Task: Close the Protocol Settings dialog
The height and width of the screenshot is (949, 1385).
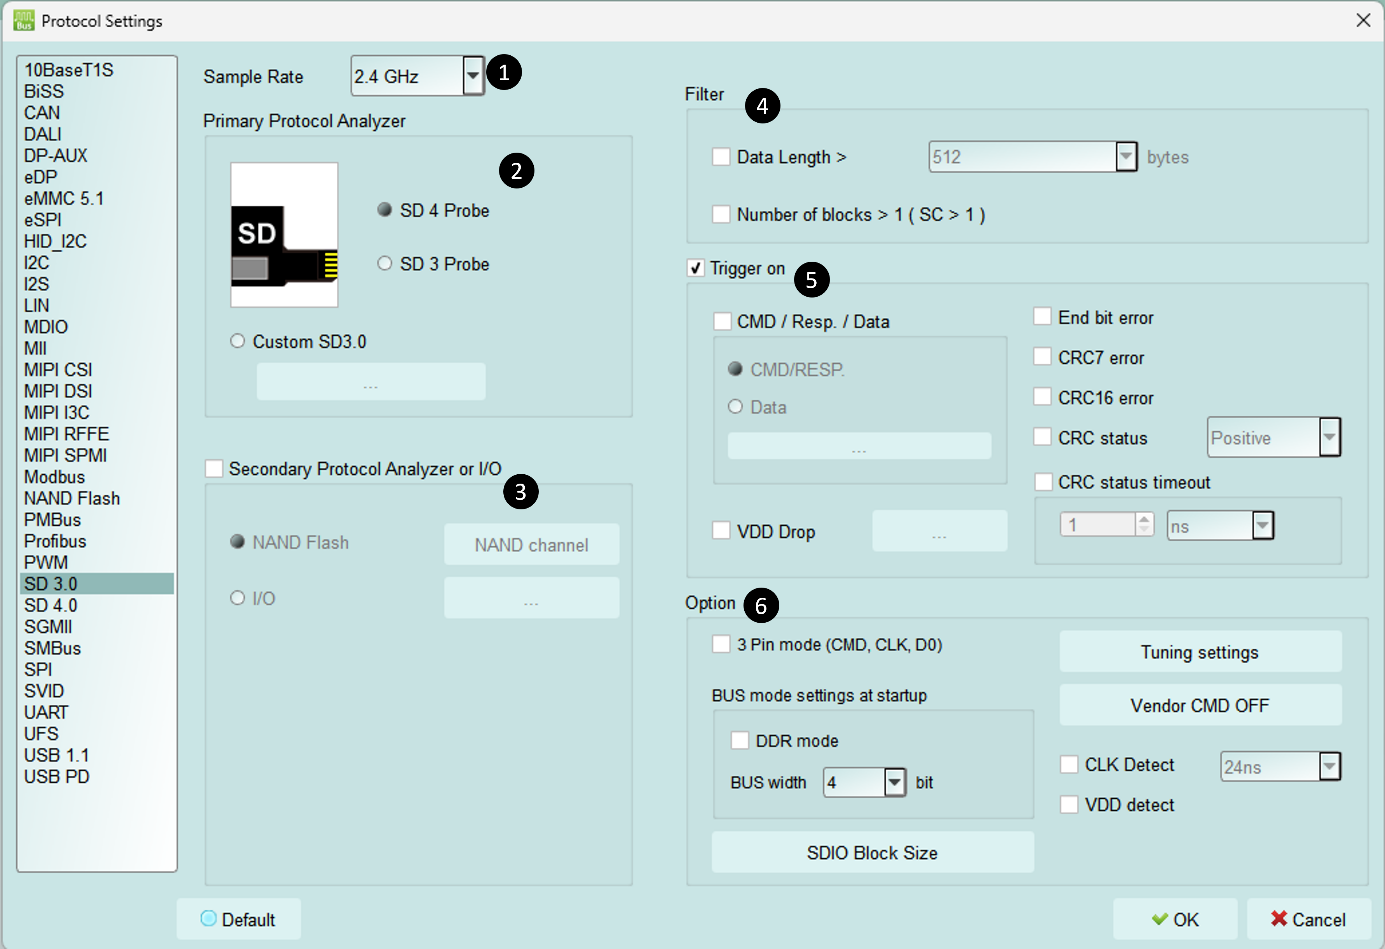Action: pyautogui.click(x=1363, y=20)
